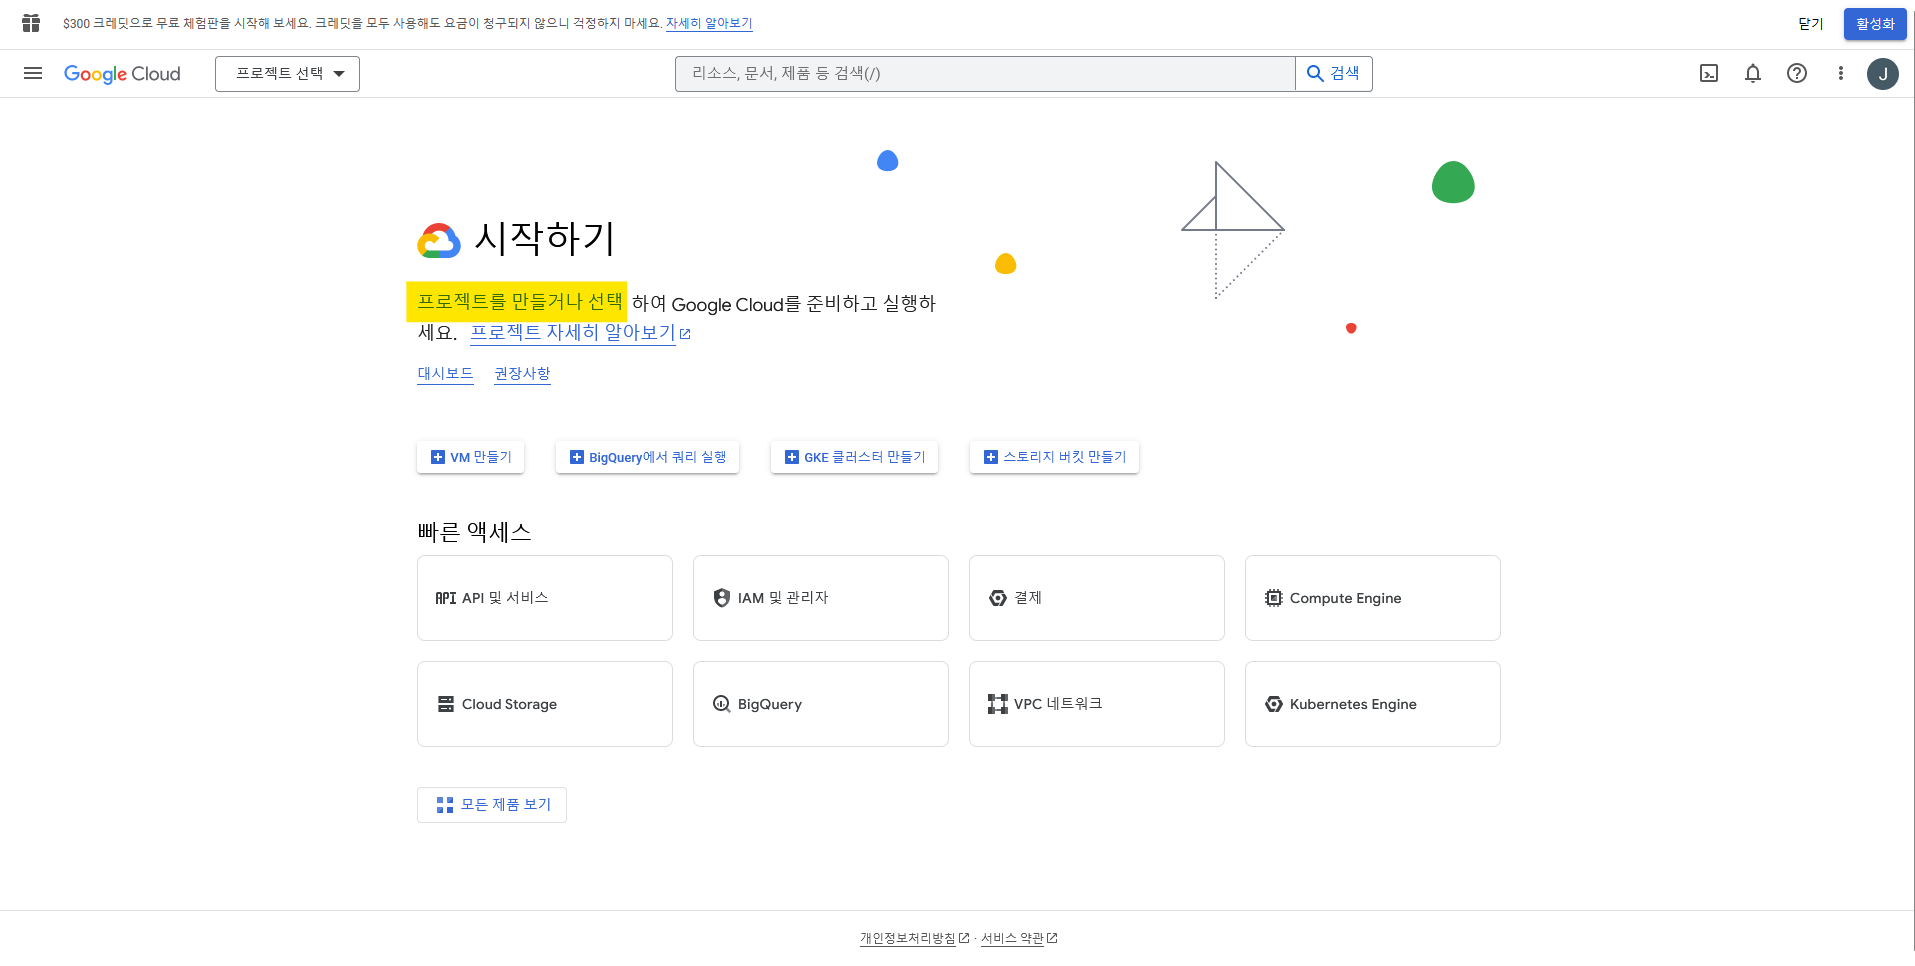The height and width of the screenshot is (966, 1915).
Task: Click the network icon on VPC 네트워크 card
Action: 998,704
